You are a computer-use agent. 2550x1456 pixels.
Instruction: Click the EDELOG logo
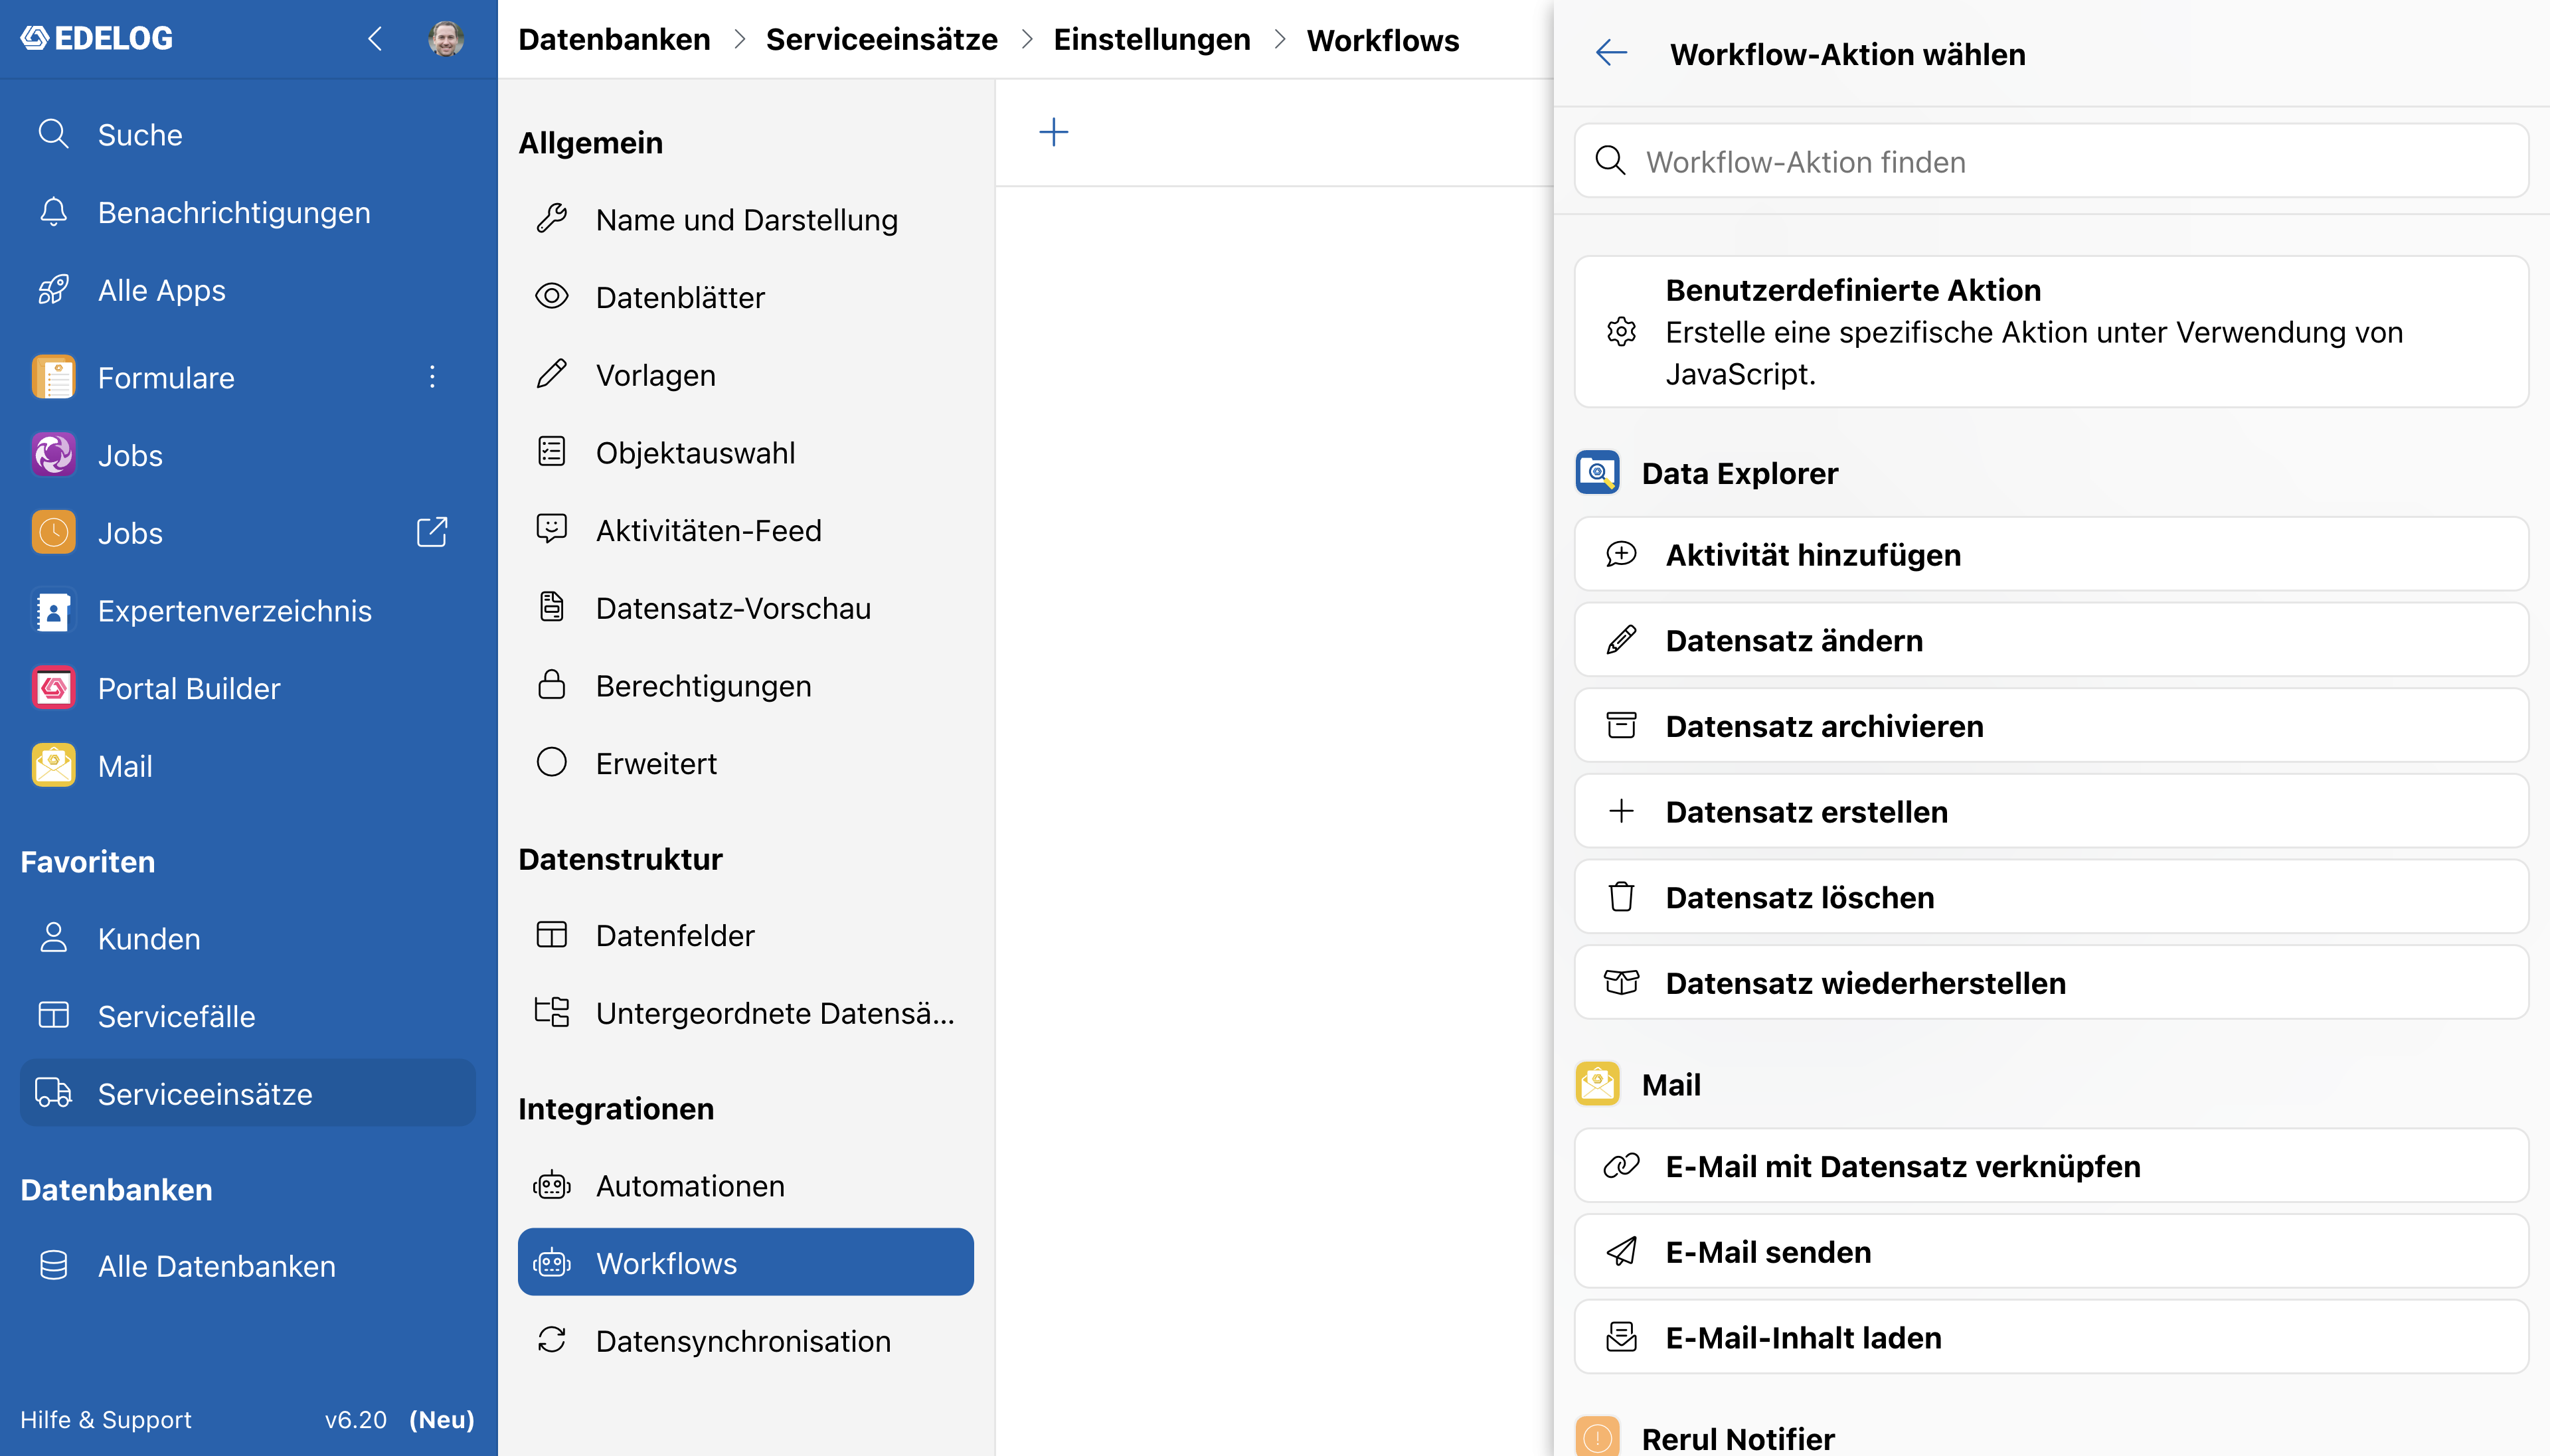(x=97, y=38)
